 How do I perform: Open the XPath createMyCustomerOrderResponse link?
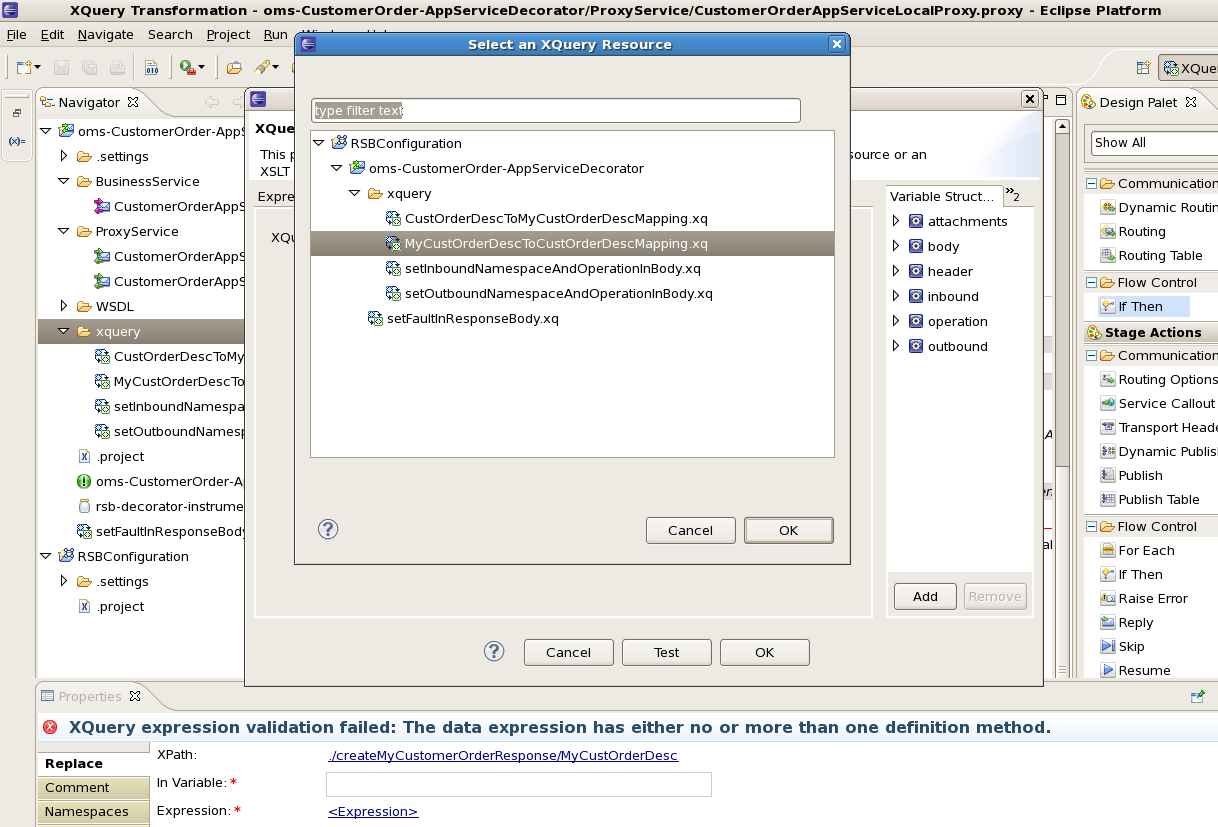[503, 755]
